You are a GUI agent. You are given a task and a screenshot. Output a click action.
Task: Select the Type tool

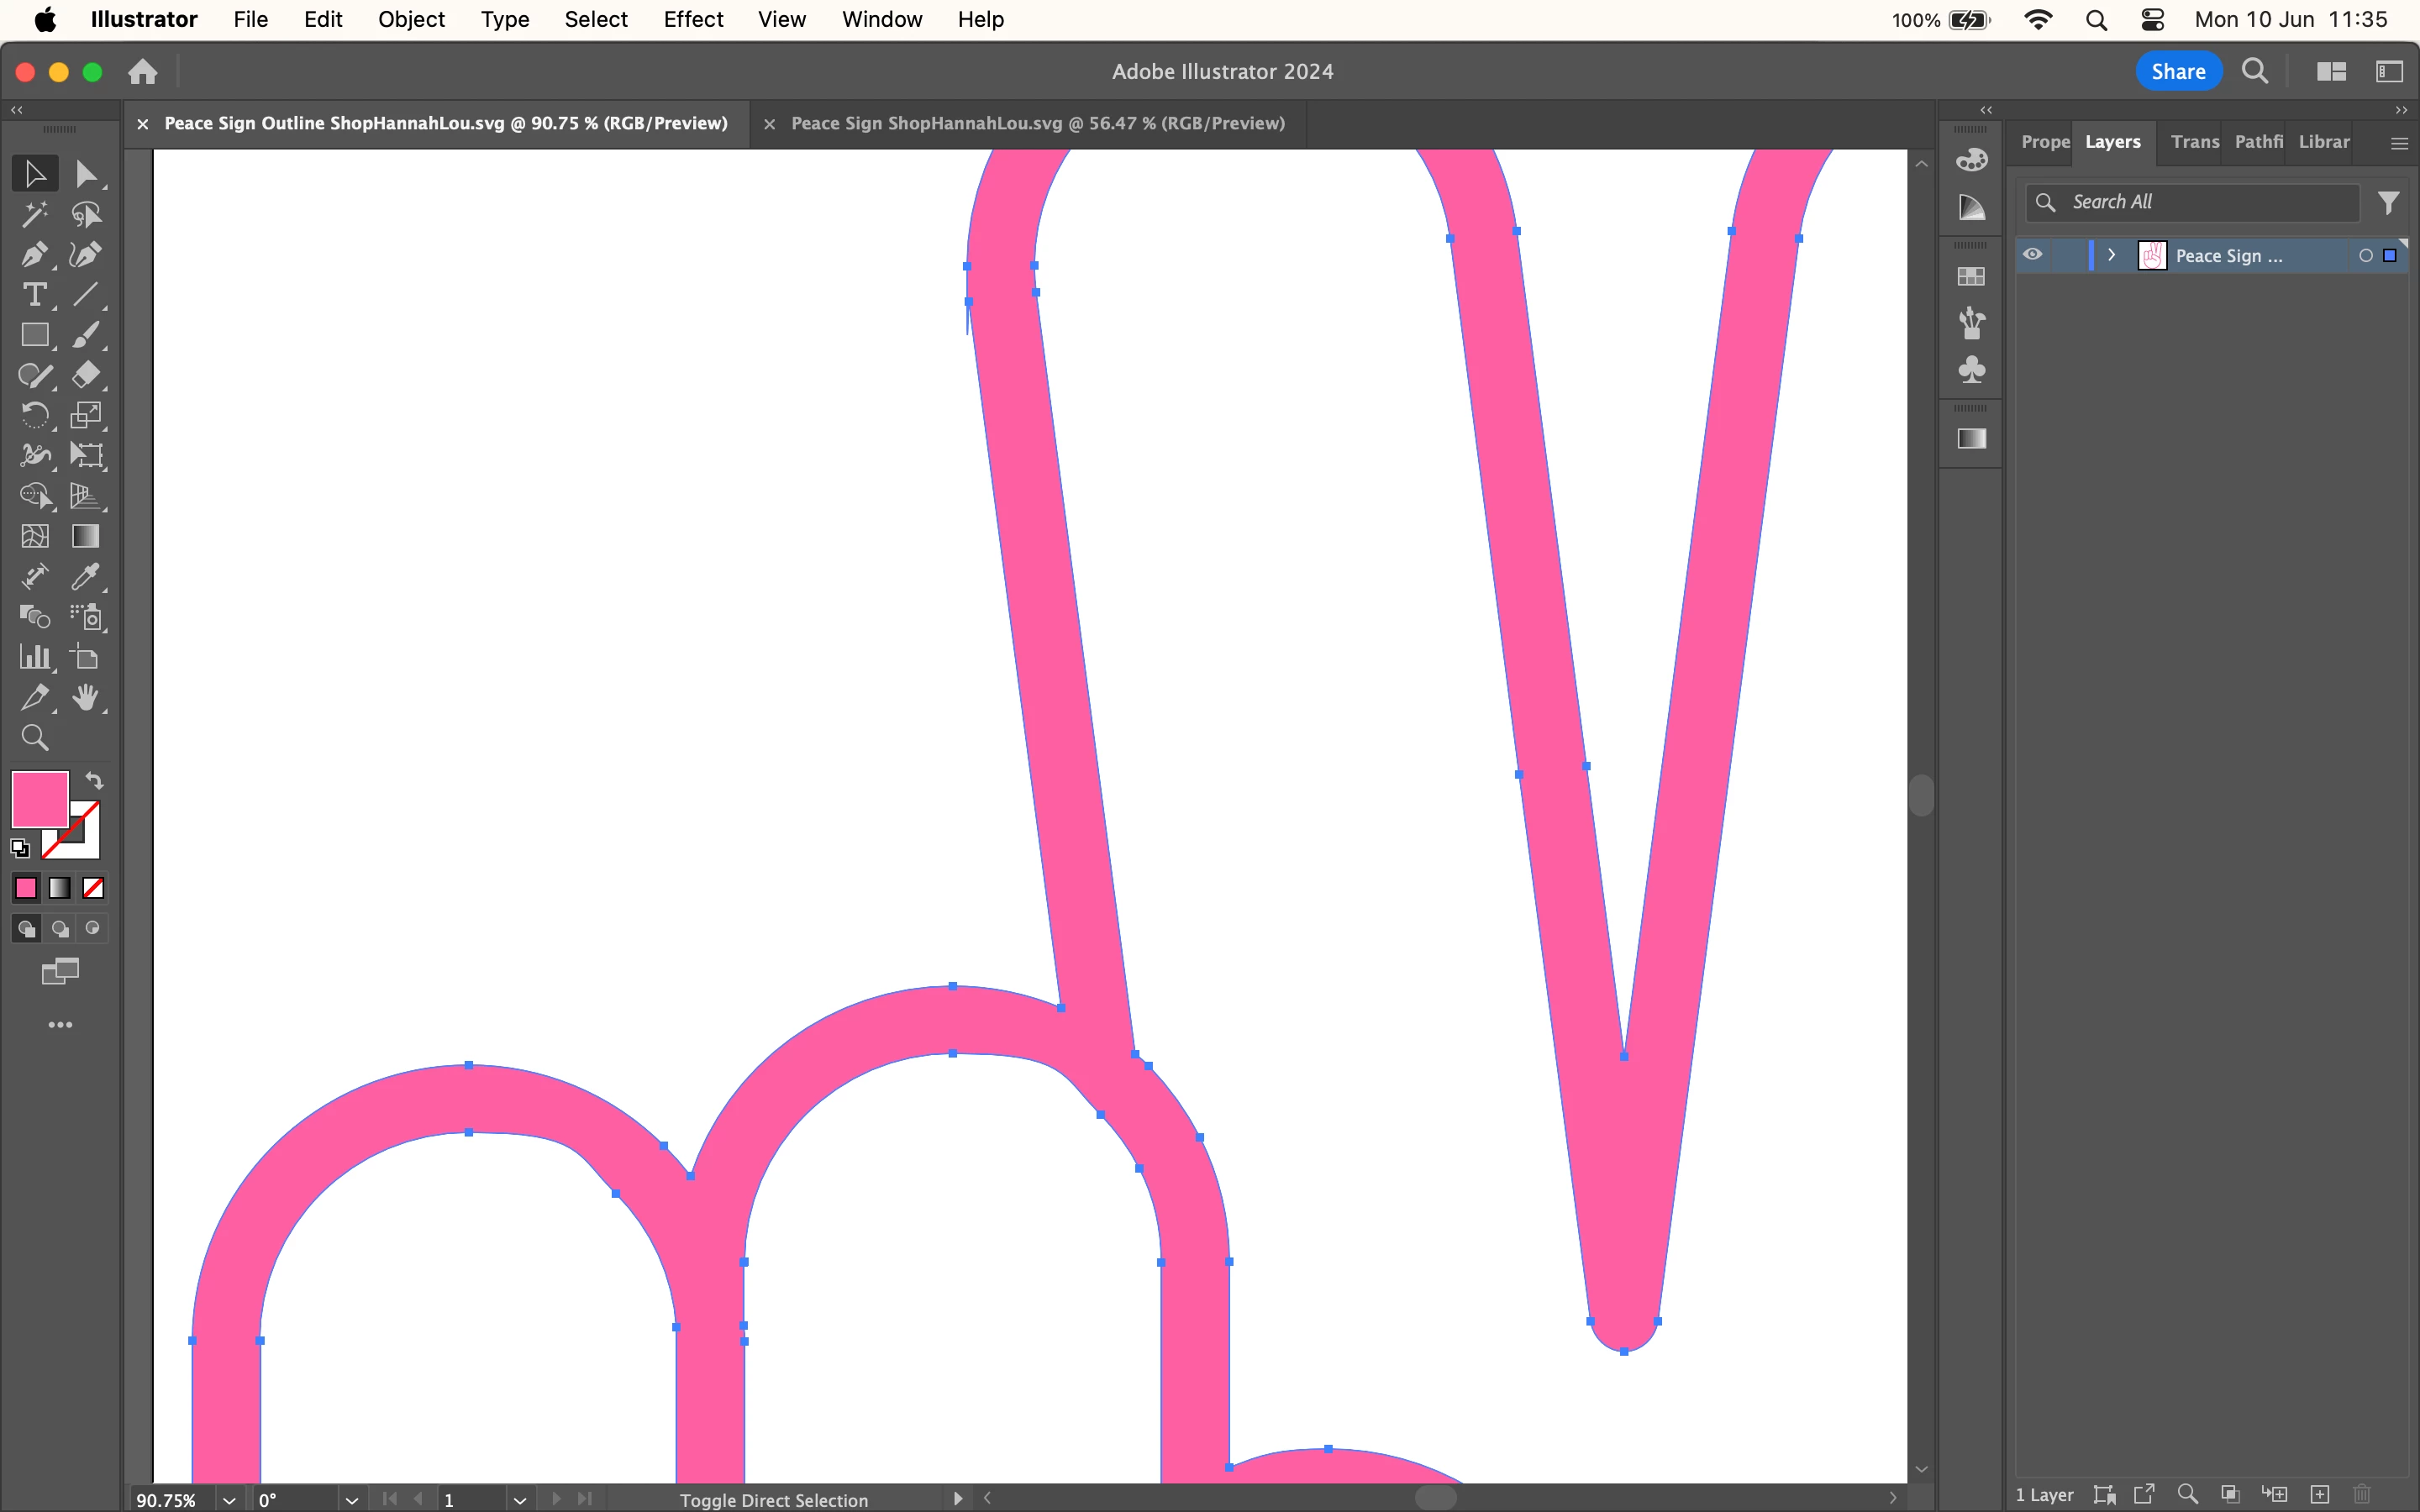coord(34,295)
